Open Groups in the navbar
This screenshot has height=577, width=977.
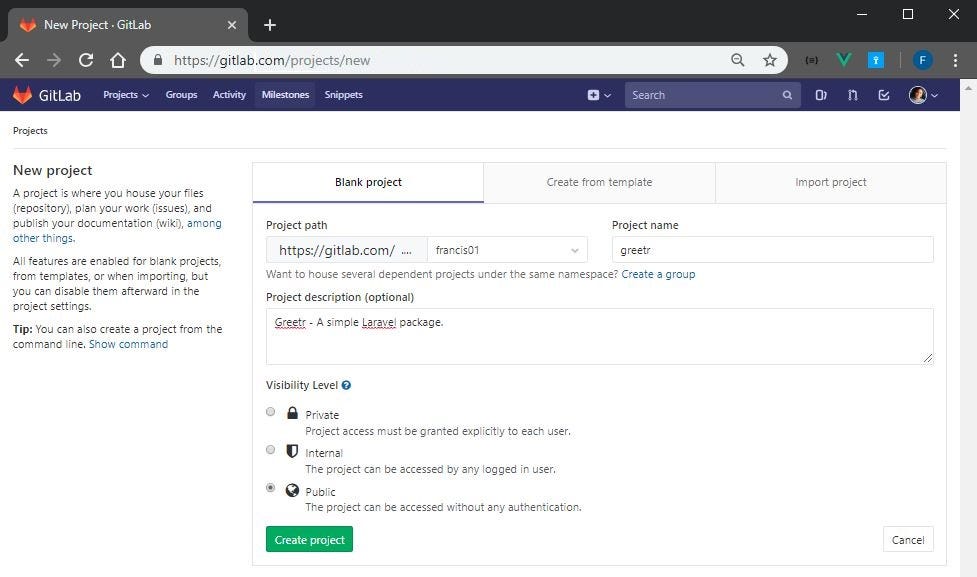click(x=181, y=95)
